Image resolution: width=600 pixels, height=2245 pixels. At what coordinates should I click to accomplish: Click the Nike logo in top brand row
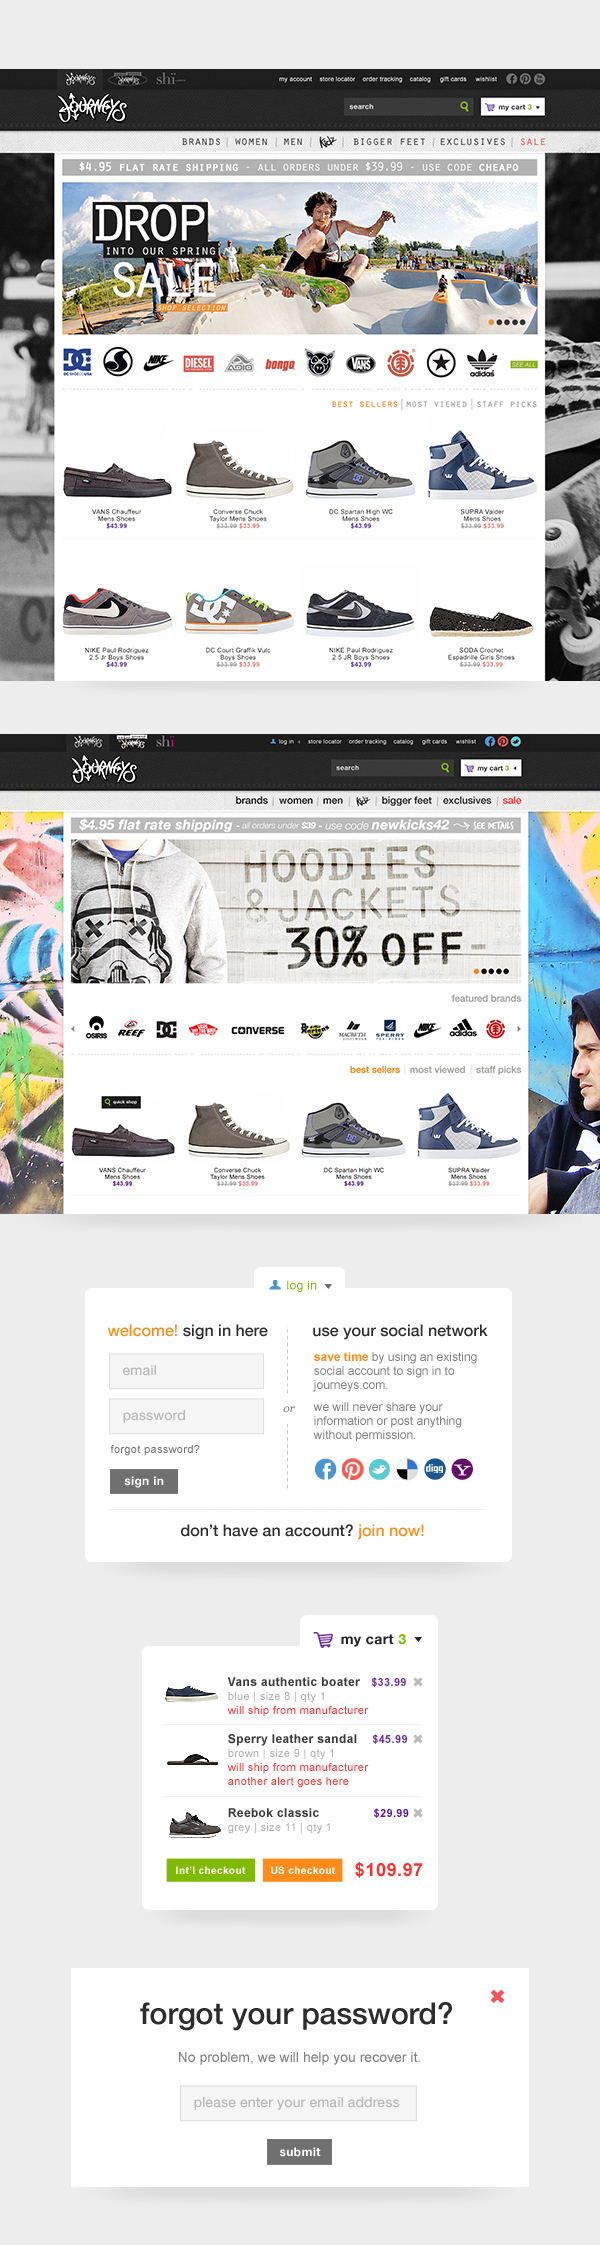pos(158,362)
